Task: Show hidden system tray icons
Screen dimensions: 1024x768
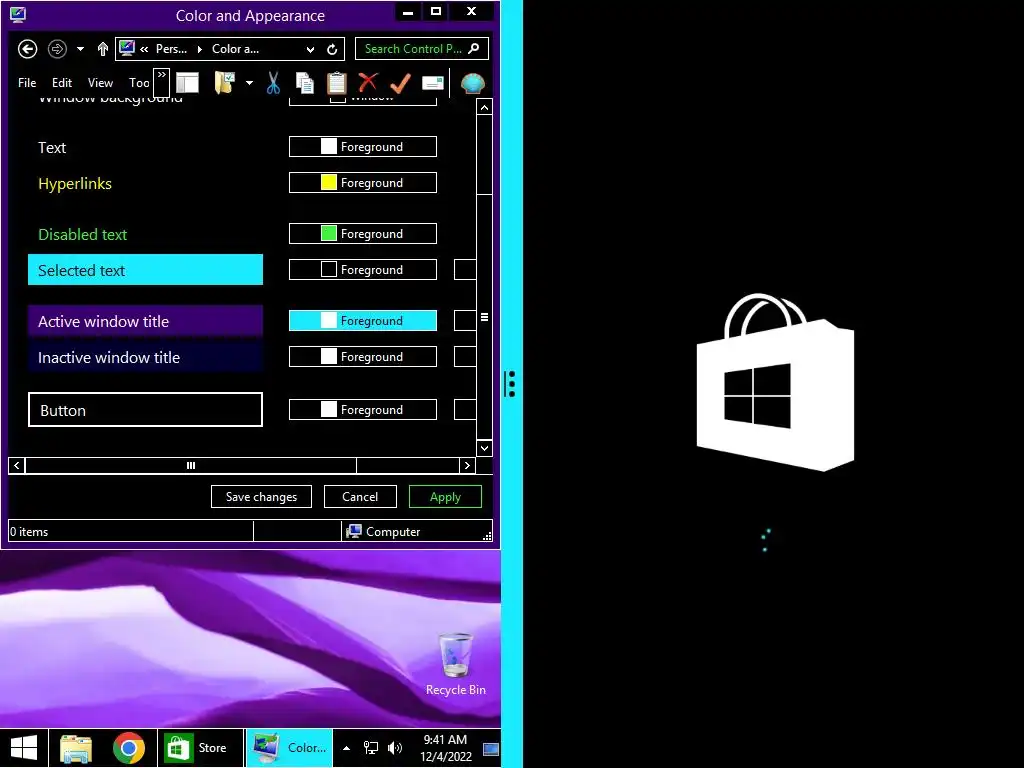Action: tap(346, 748)
